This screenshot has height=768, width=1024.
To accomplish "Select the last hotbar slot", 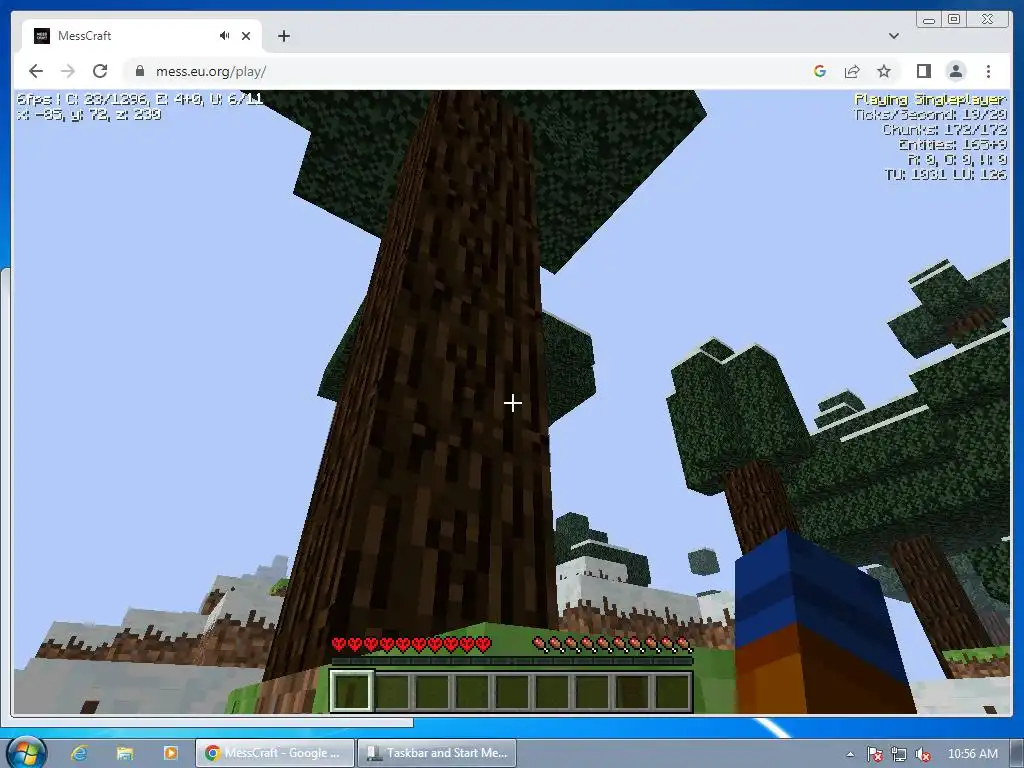I will [672, 691].
